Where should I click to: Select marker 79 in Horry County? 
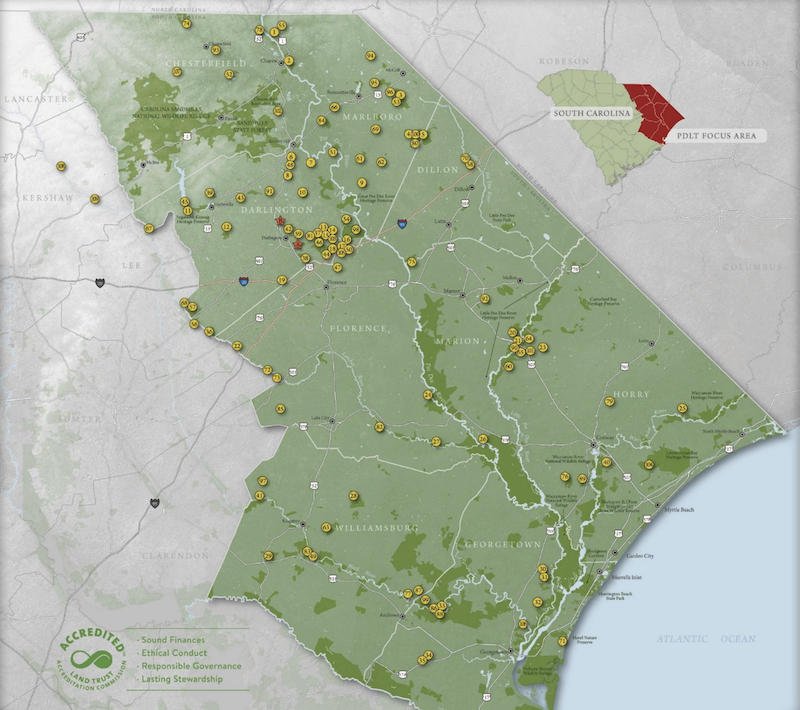[609, 402]
